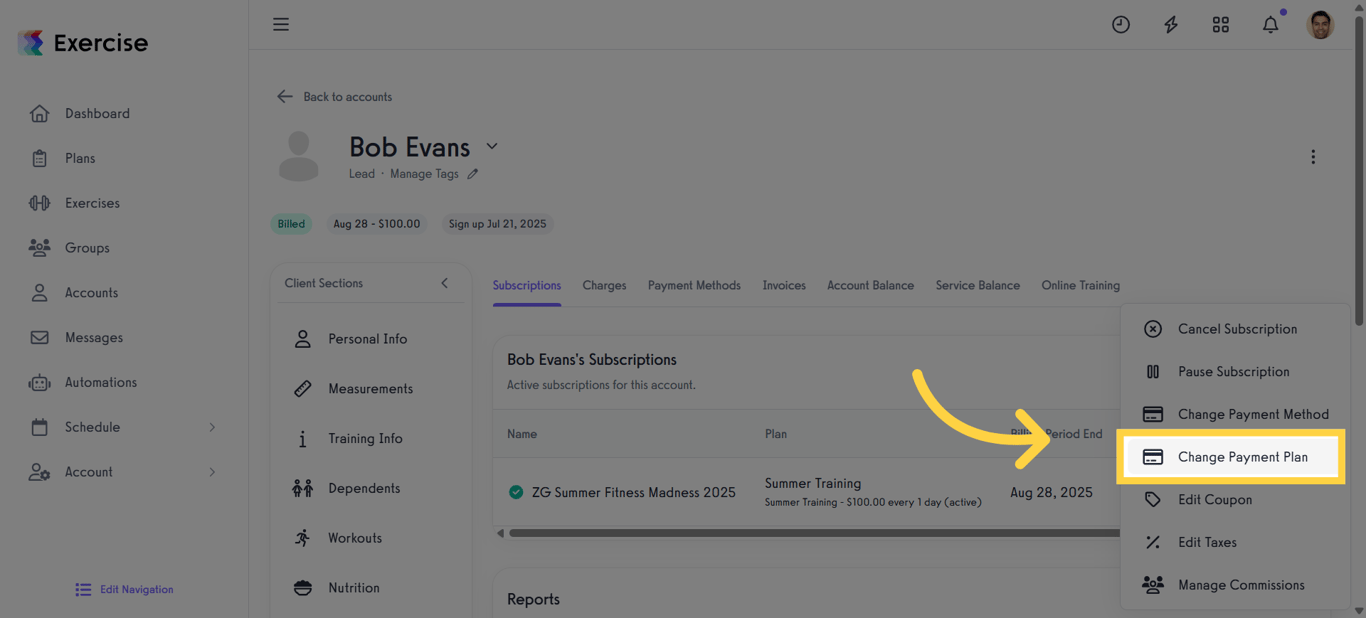1366x618 pixels.
Task: Select Manage Commissions menu item
Action: point(1234,585)
